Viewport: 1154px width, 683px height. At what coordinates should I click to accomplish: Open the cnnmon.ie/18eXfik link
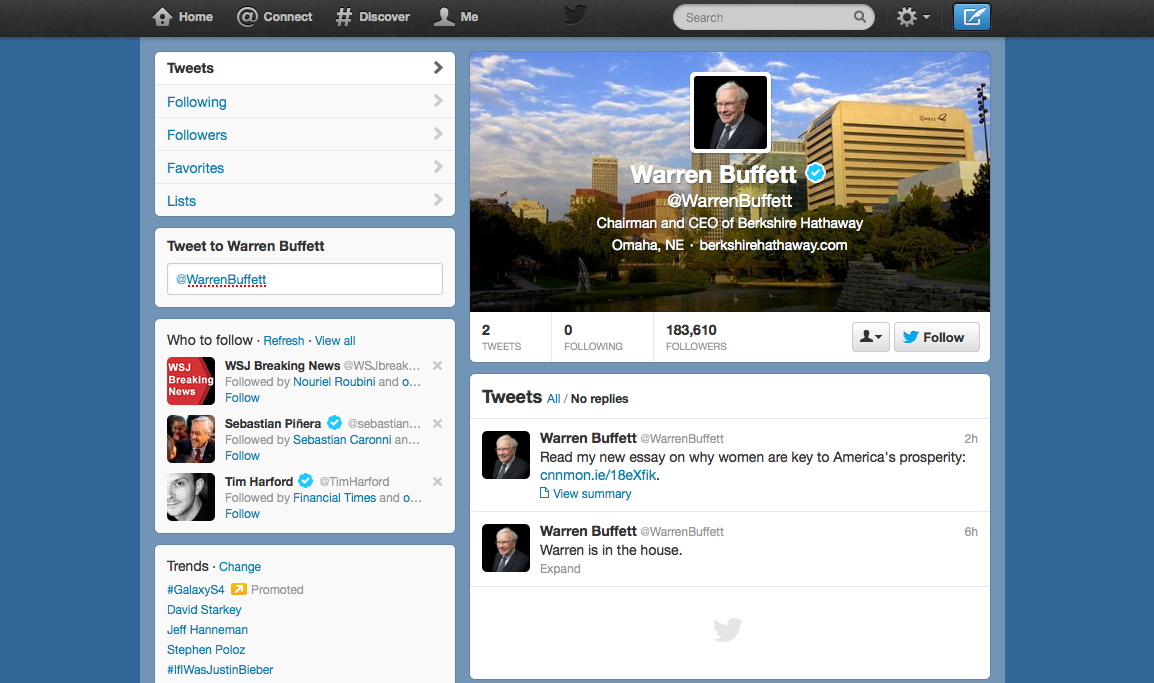click(x=598, y=475)
